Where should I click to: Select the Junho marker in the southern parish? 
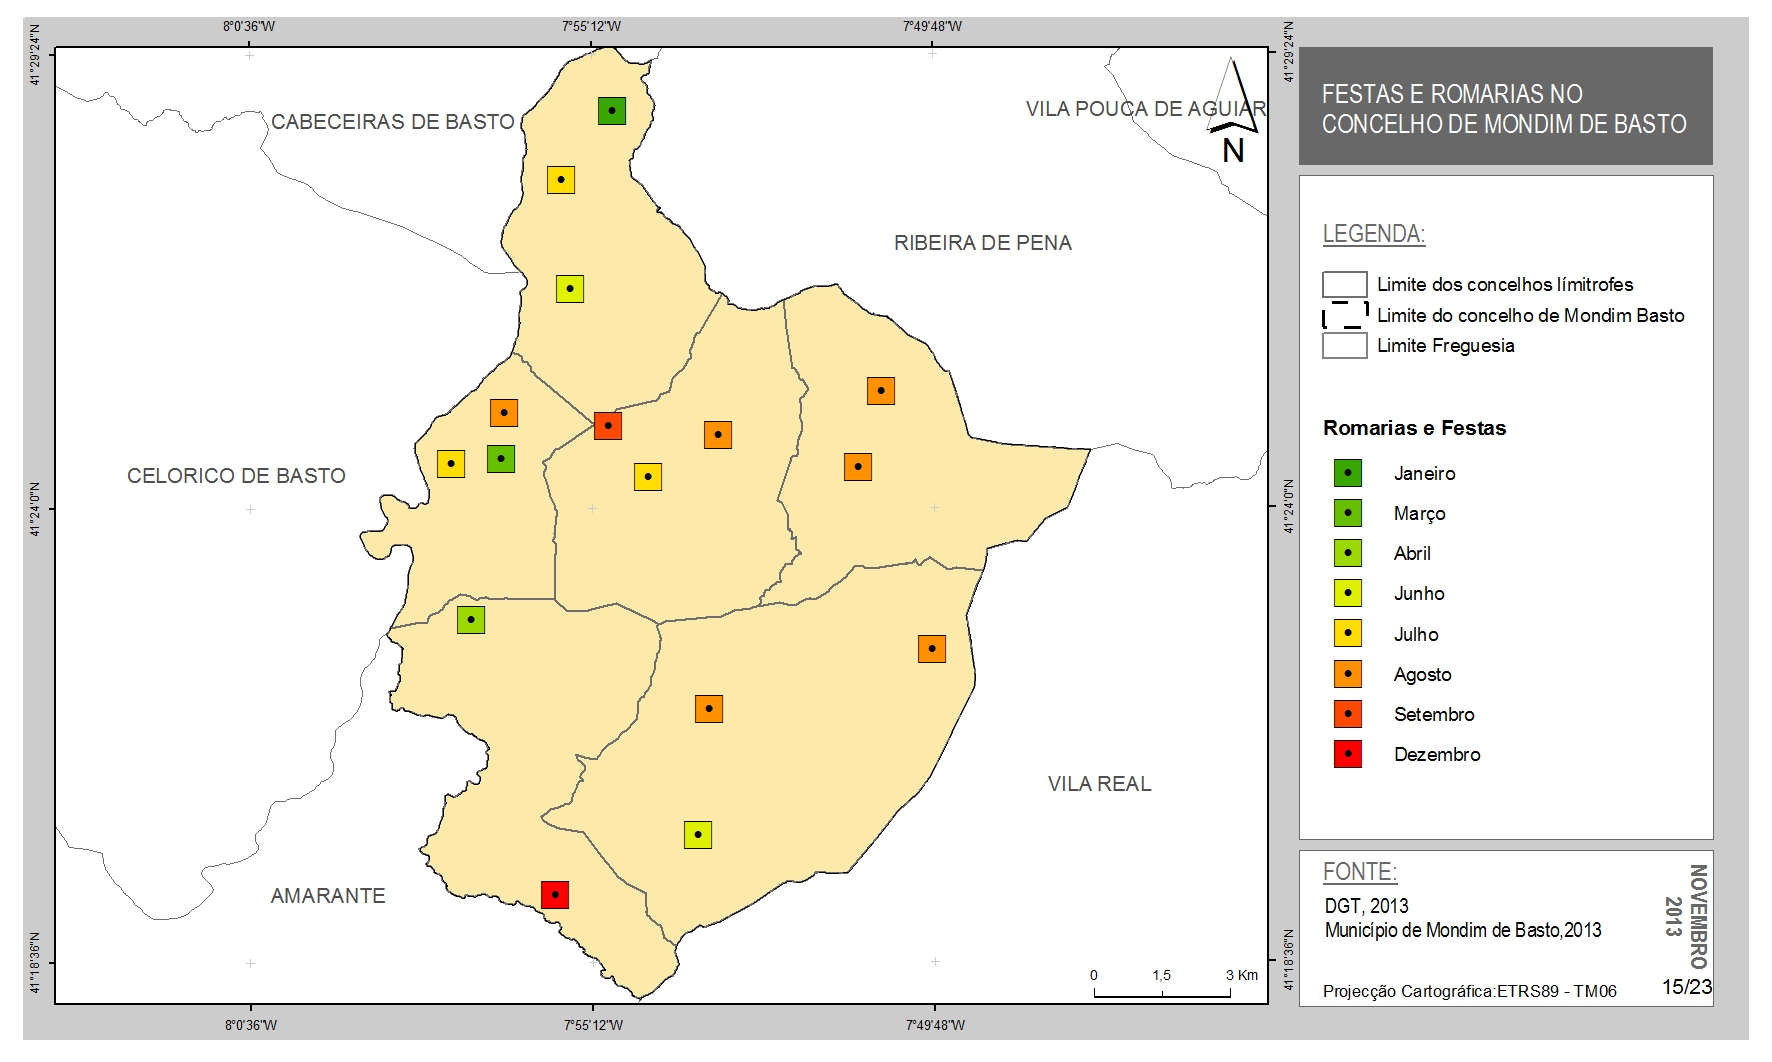698,834
